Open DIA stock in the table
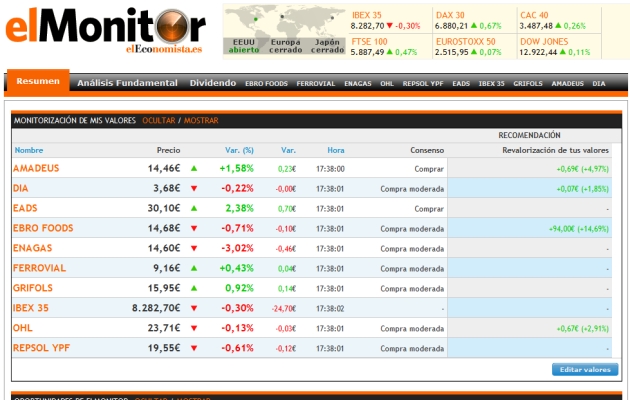This screenshot has height=400, width=630. click(x=20, y=188)
